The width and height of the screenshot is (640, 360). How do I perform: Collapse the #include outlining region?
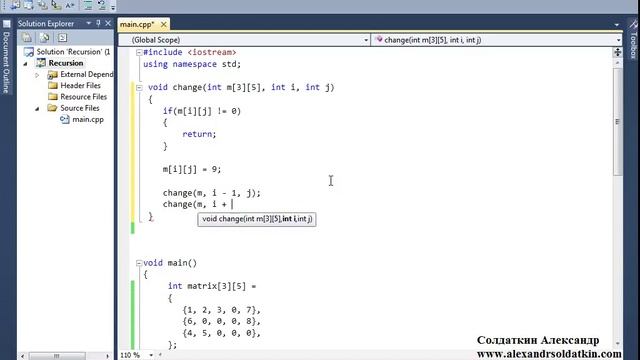pos(139,52)
